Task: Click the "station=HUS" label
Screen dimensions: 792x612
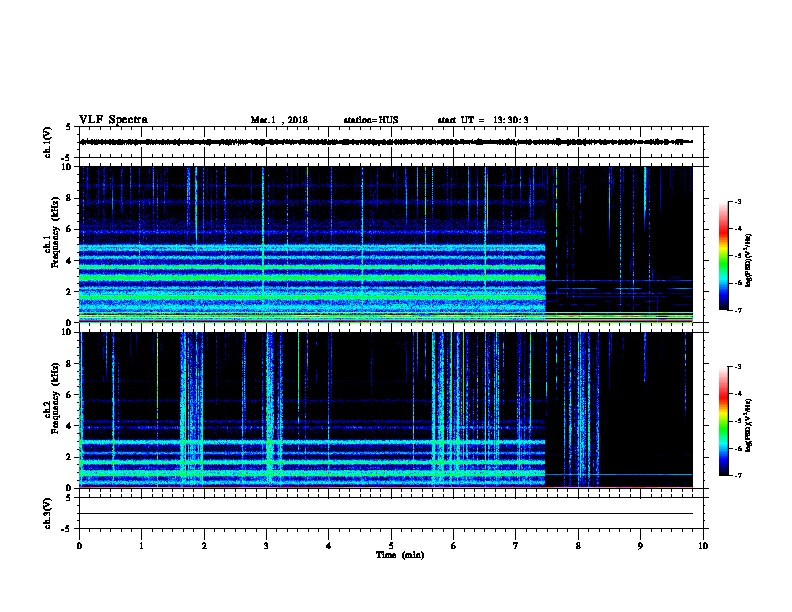Action: 371,120
